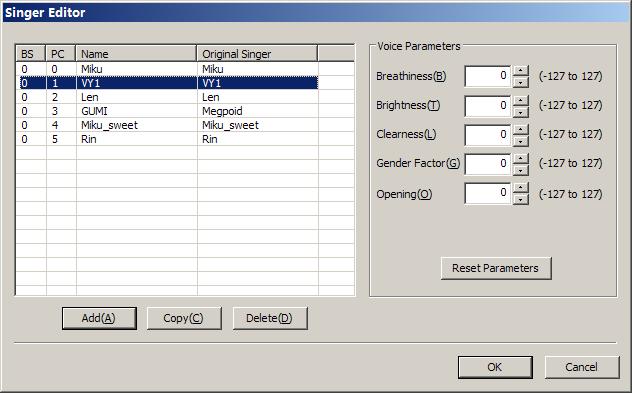The width and height of the screenshot is (632, 393).
Task: Click the Miku_sweet original singer cell
Action: tap(258, 125)
